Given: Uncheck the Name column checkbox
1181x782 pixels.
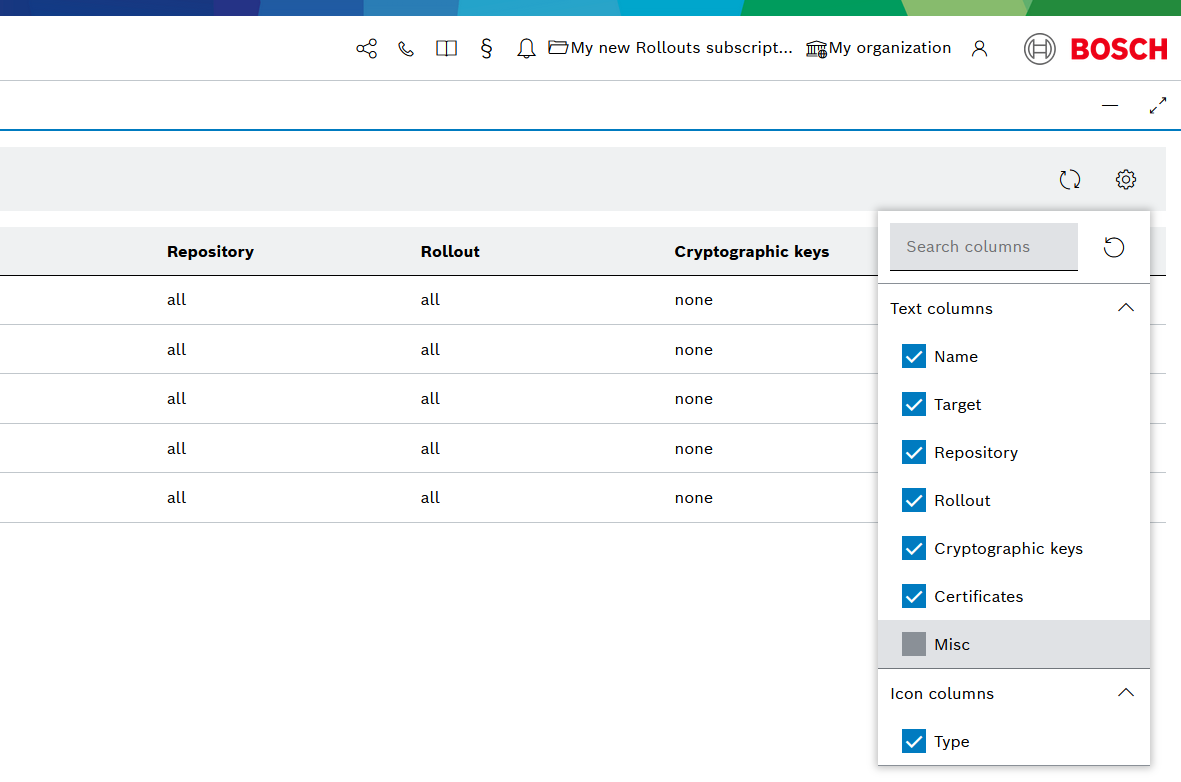Looking at the screenshot, I should 914,357.
